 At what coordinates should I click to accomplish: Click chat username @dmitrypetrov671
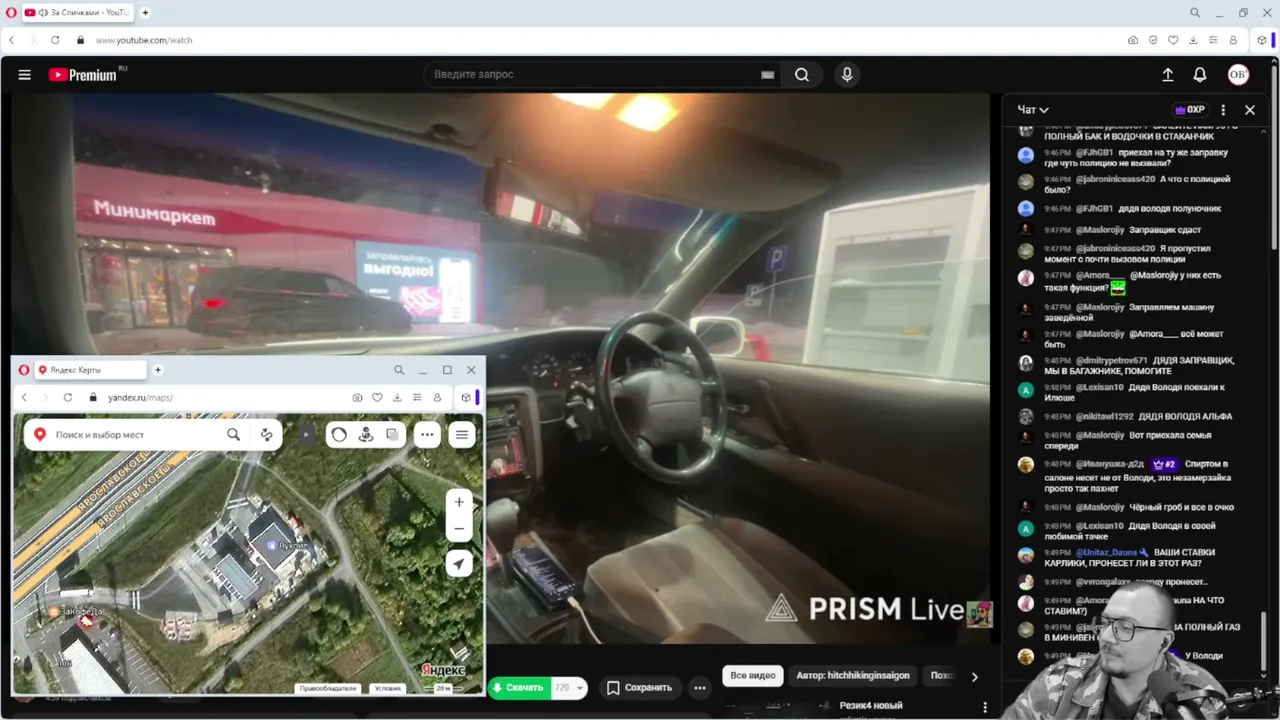coord(1111,360)
